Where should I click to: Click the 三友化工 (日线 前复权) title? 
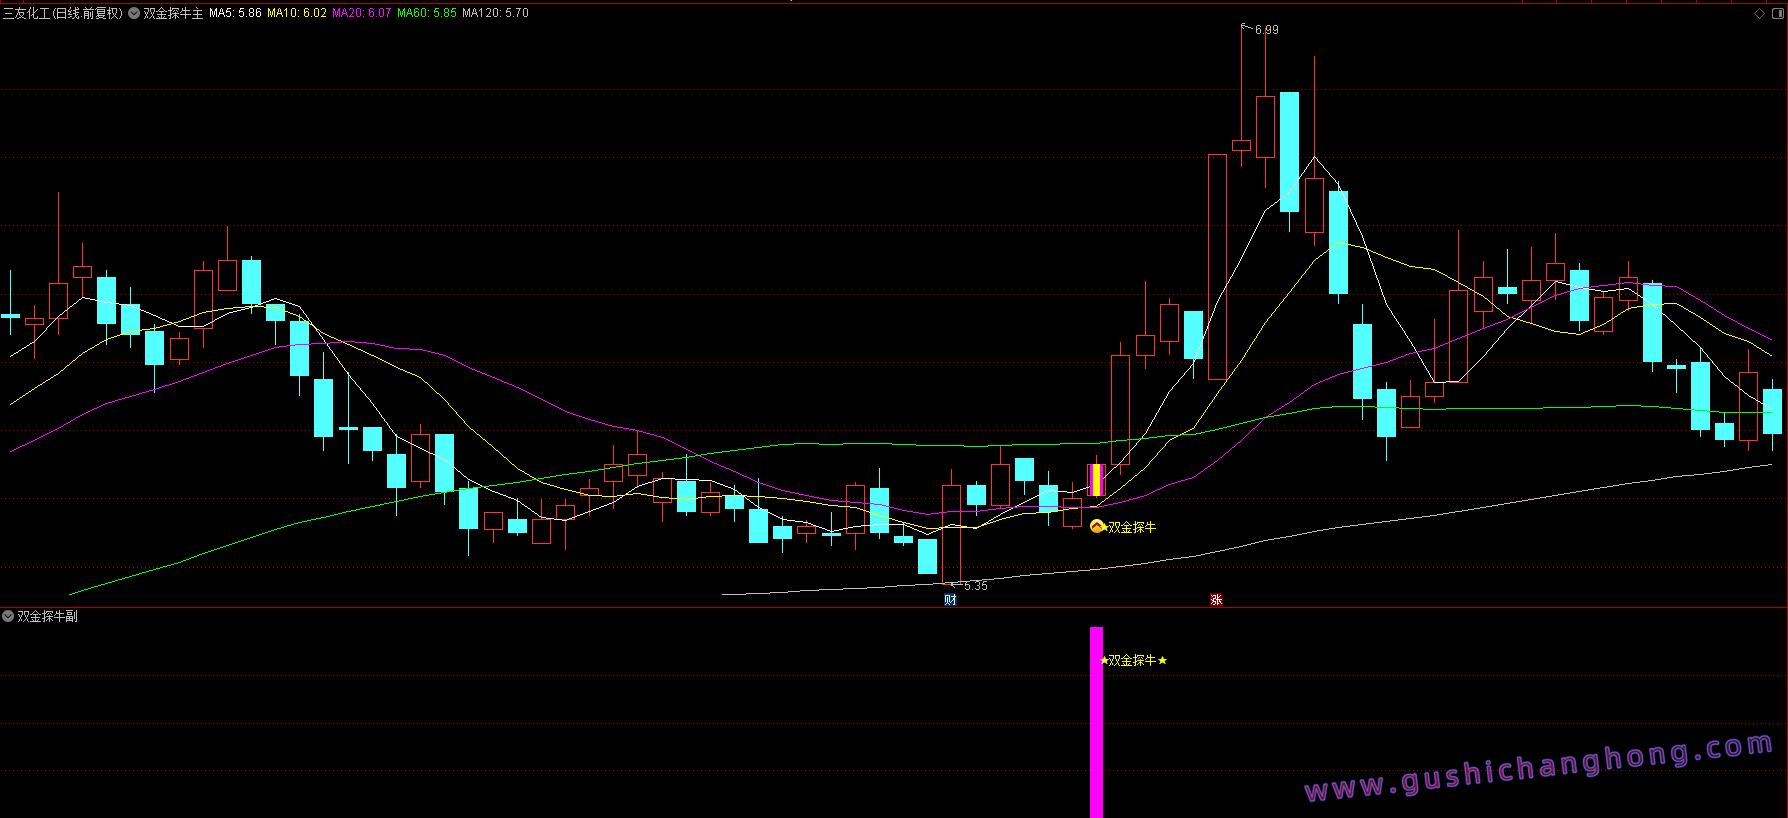62,13
